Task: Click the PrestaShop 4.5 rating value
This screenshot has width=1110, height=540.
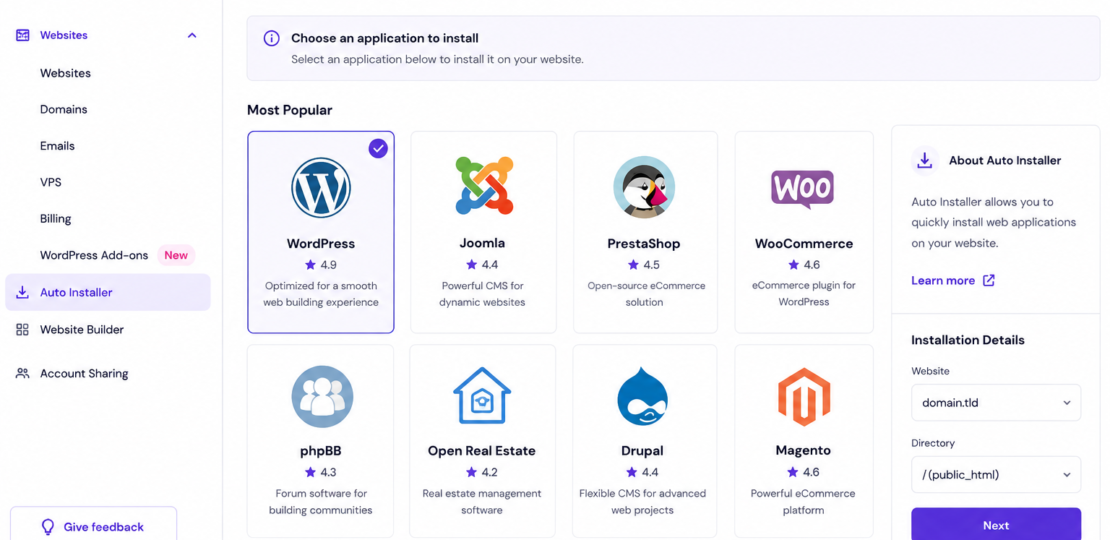Action: click(651, 265)
